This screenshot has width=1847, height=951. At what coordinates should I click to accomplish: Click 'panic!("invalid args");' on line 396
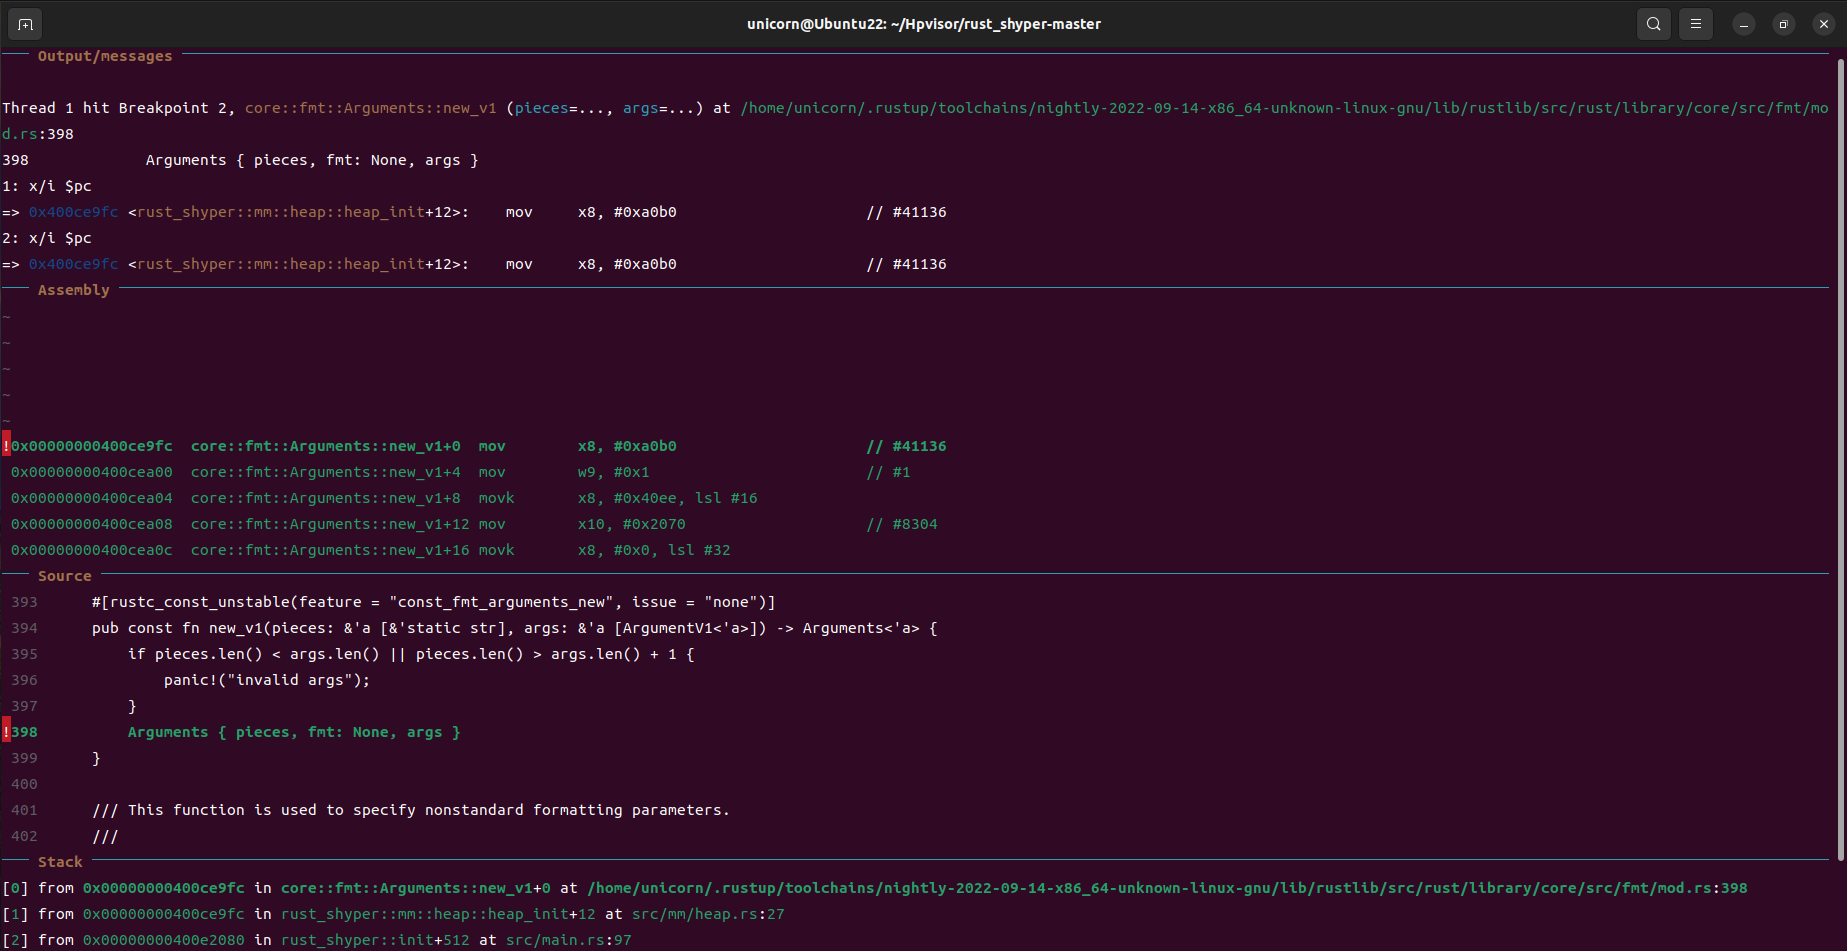pos(267,680)
